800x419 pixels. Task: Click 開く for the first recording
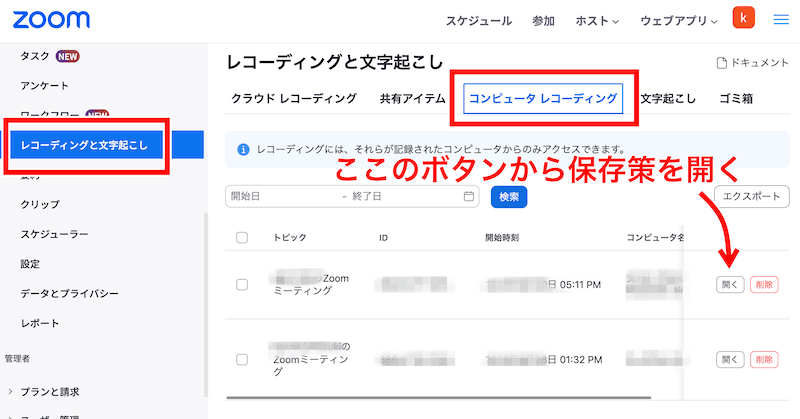(730, 285)
